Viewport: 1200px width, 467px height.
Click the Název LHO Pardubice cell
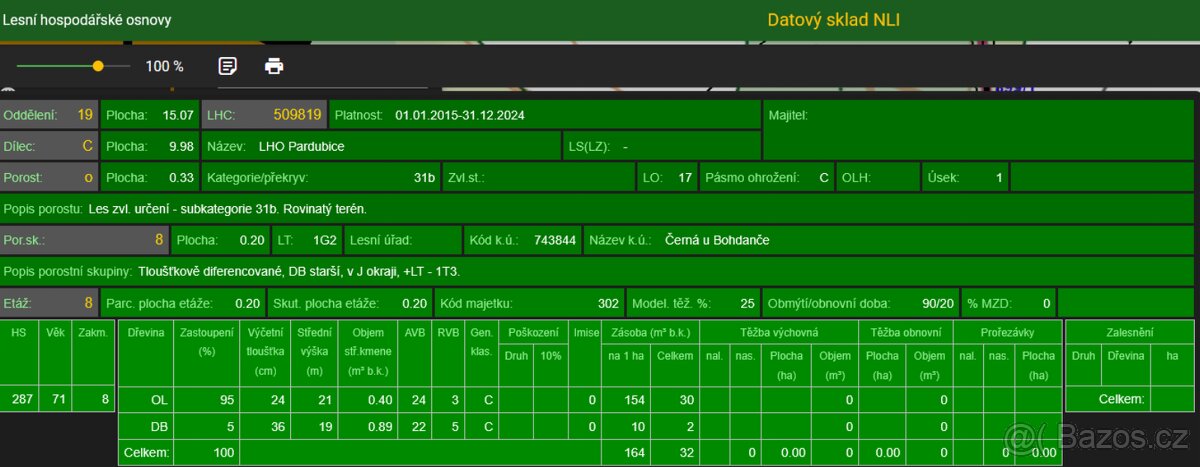(x=380, y=146)
